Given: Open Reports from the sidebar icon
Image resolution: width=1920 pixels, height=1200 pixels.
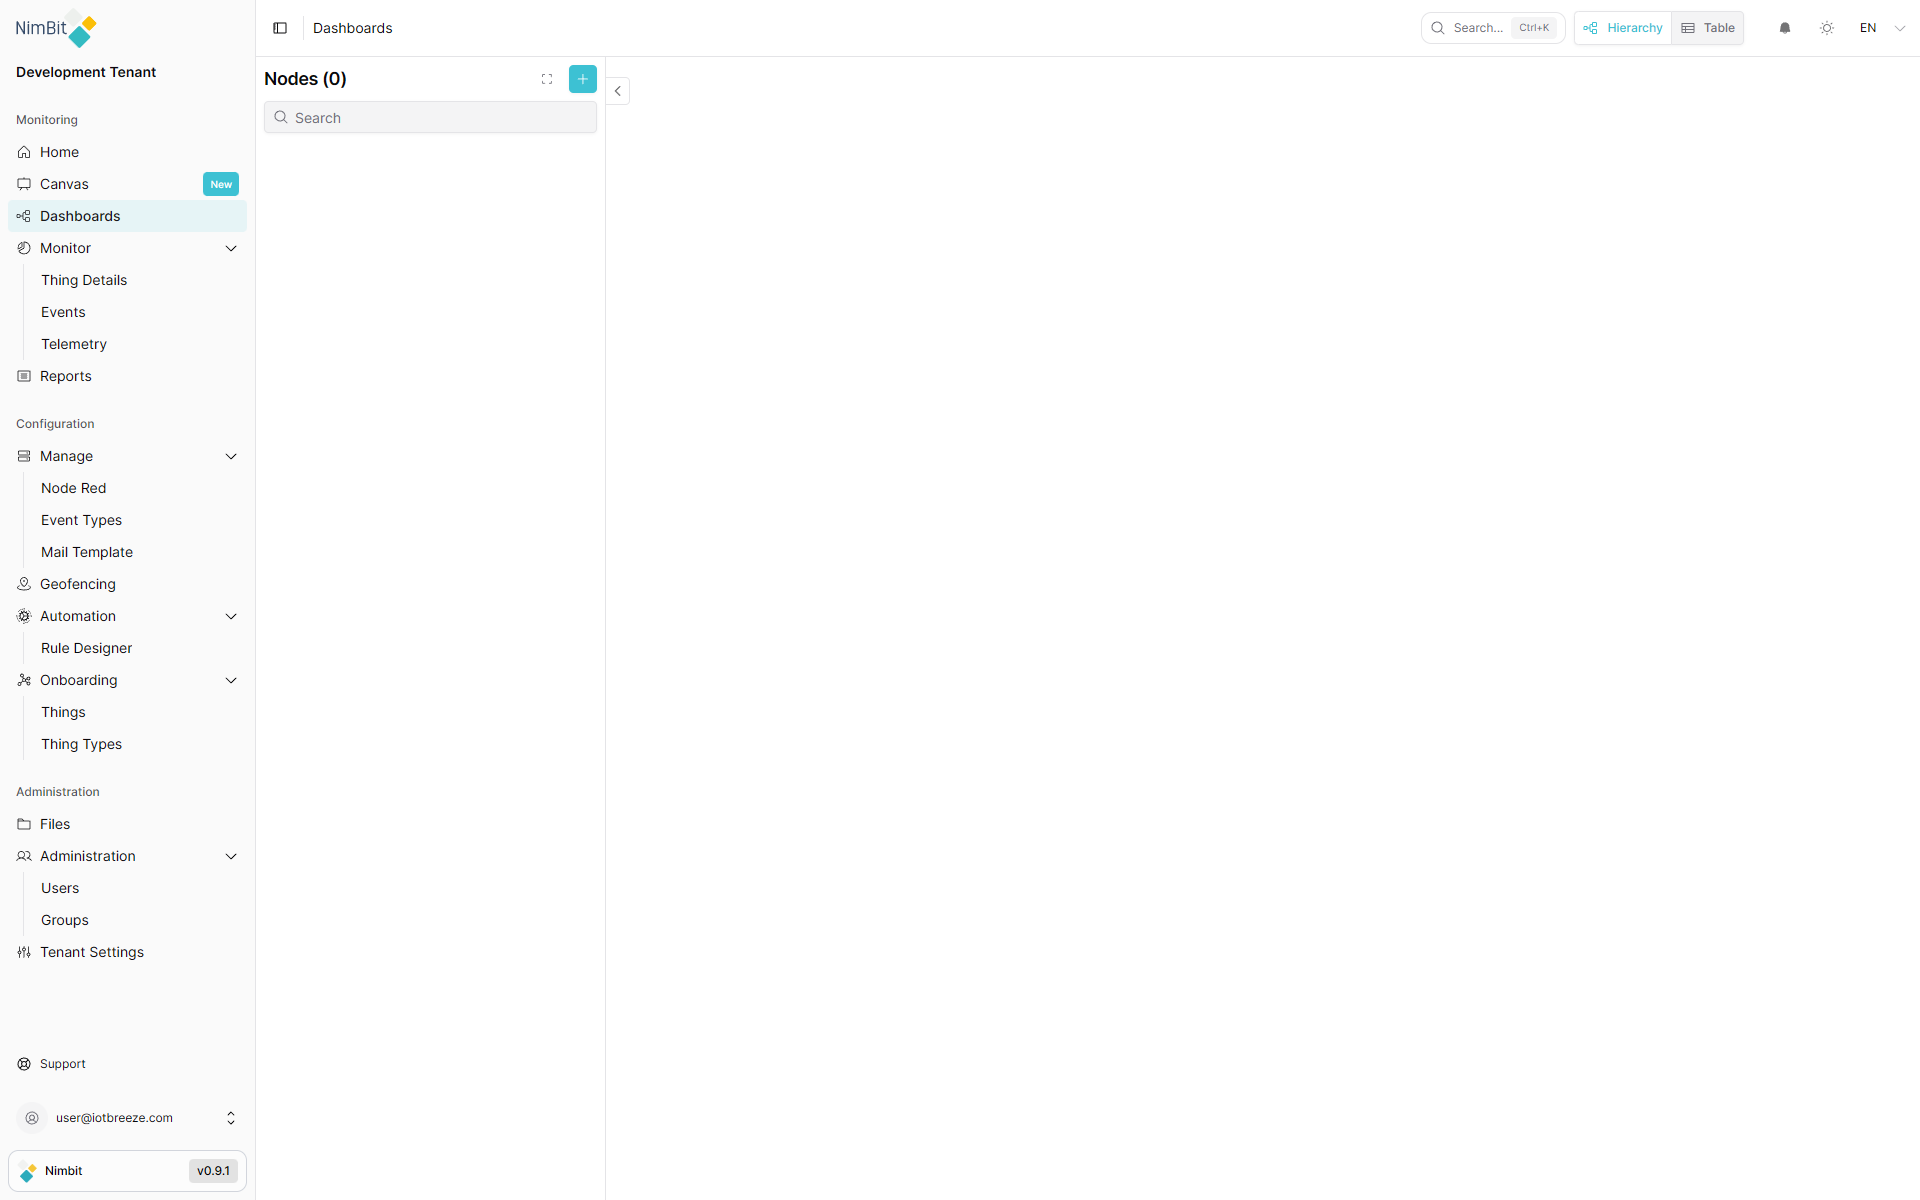Looking at the screenshot, I should pos(24,376).
